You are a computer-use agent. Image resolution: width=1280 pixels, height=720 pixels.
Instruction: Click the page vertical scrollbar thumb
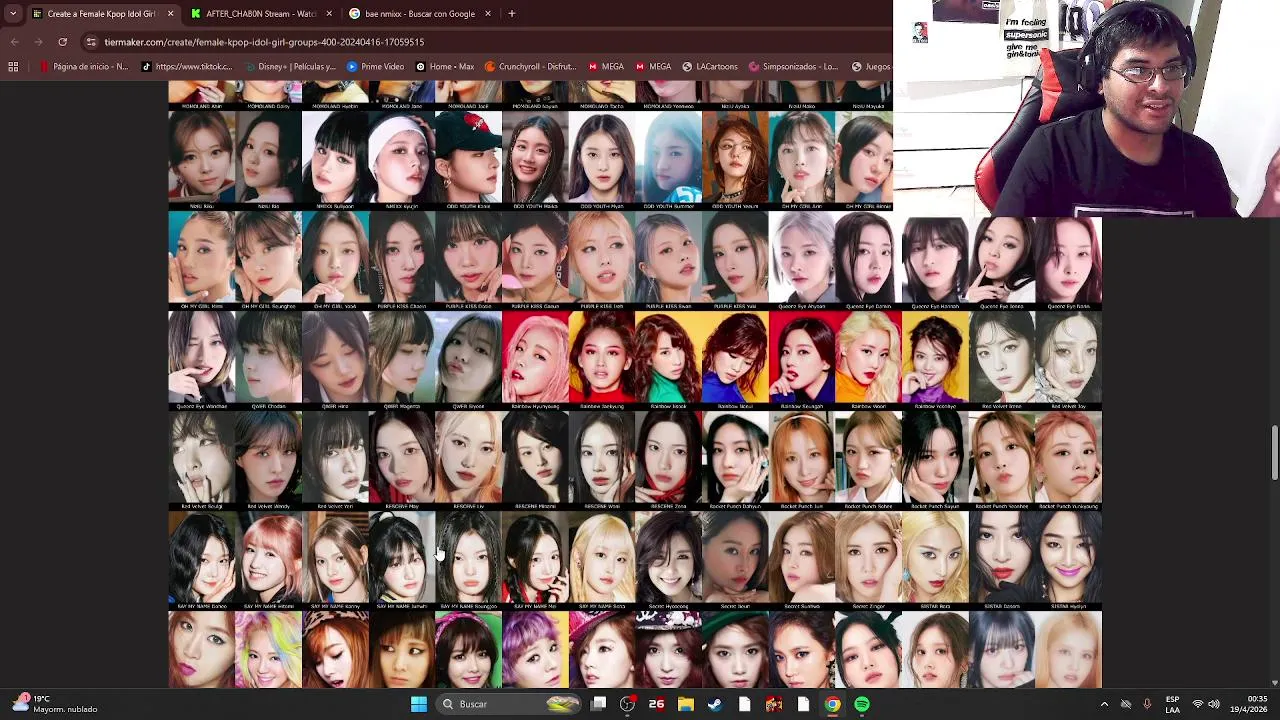point(1274,452)
